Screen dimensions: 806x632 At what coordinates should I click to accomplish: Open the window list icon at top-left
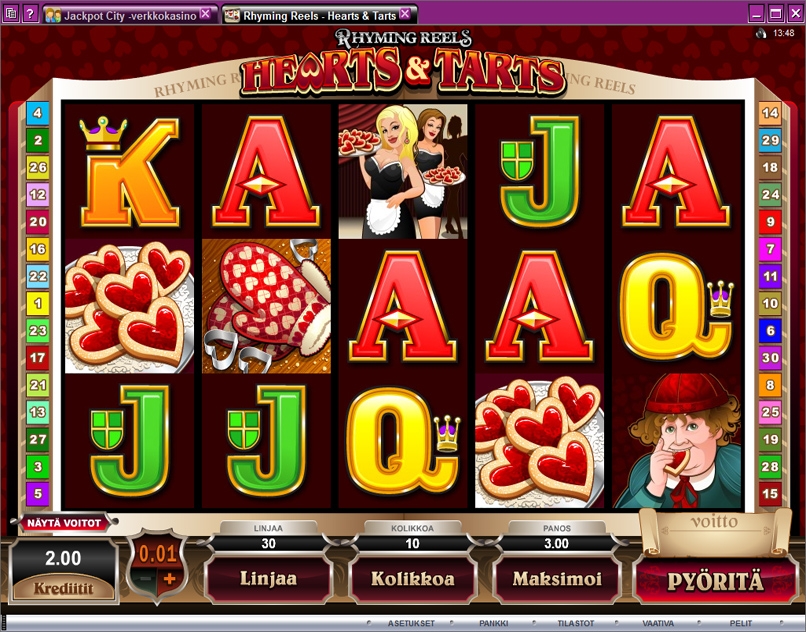11,13
